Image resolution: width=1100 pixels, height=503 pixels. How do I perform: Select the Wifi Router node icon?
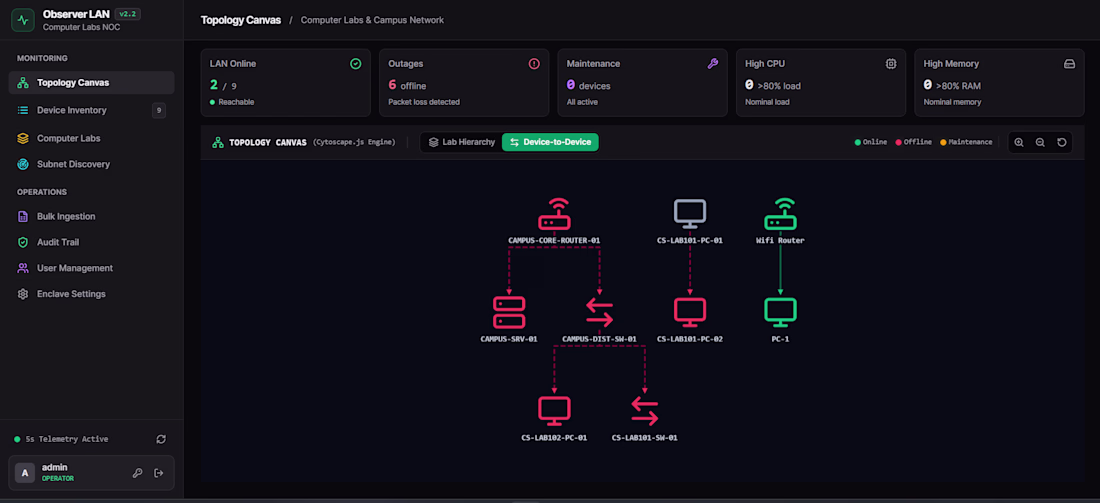pos(780,214)
